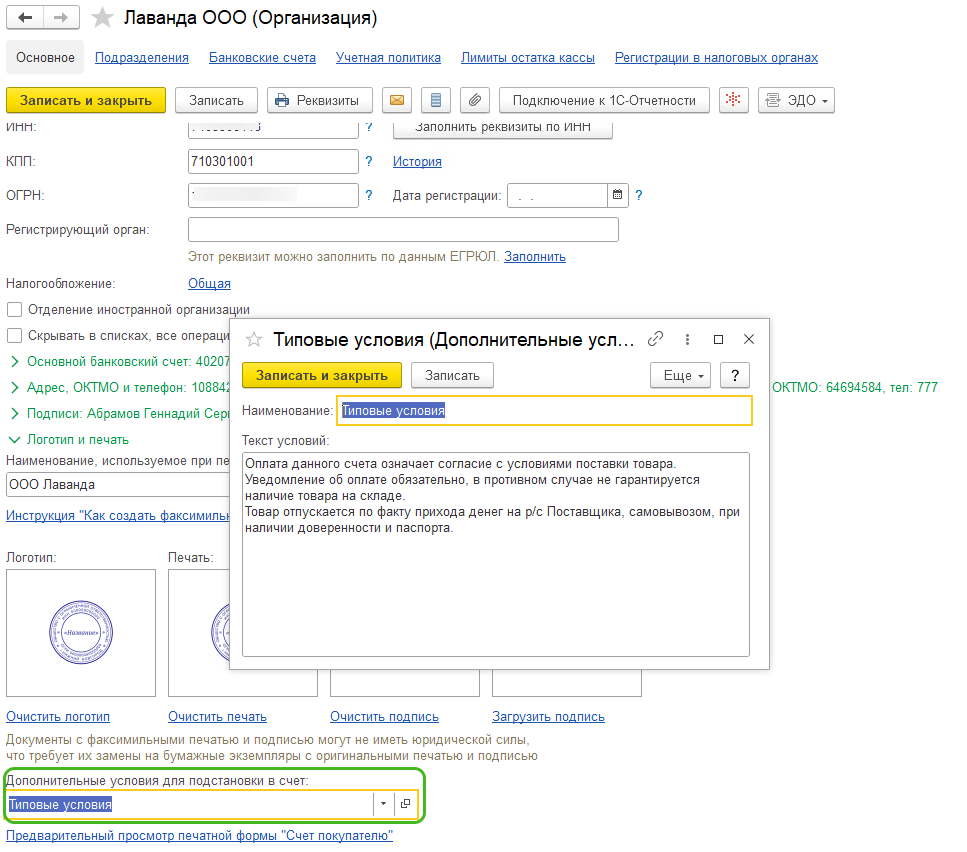Click the КПП input field
967x852 pixels.
tap(273, 162)
